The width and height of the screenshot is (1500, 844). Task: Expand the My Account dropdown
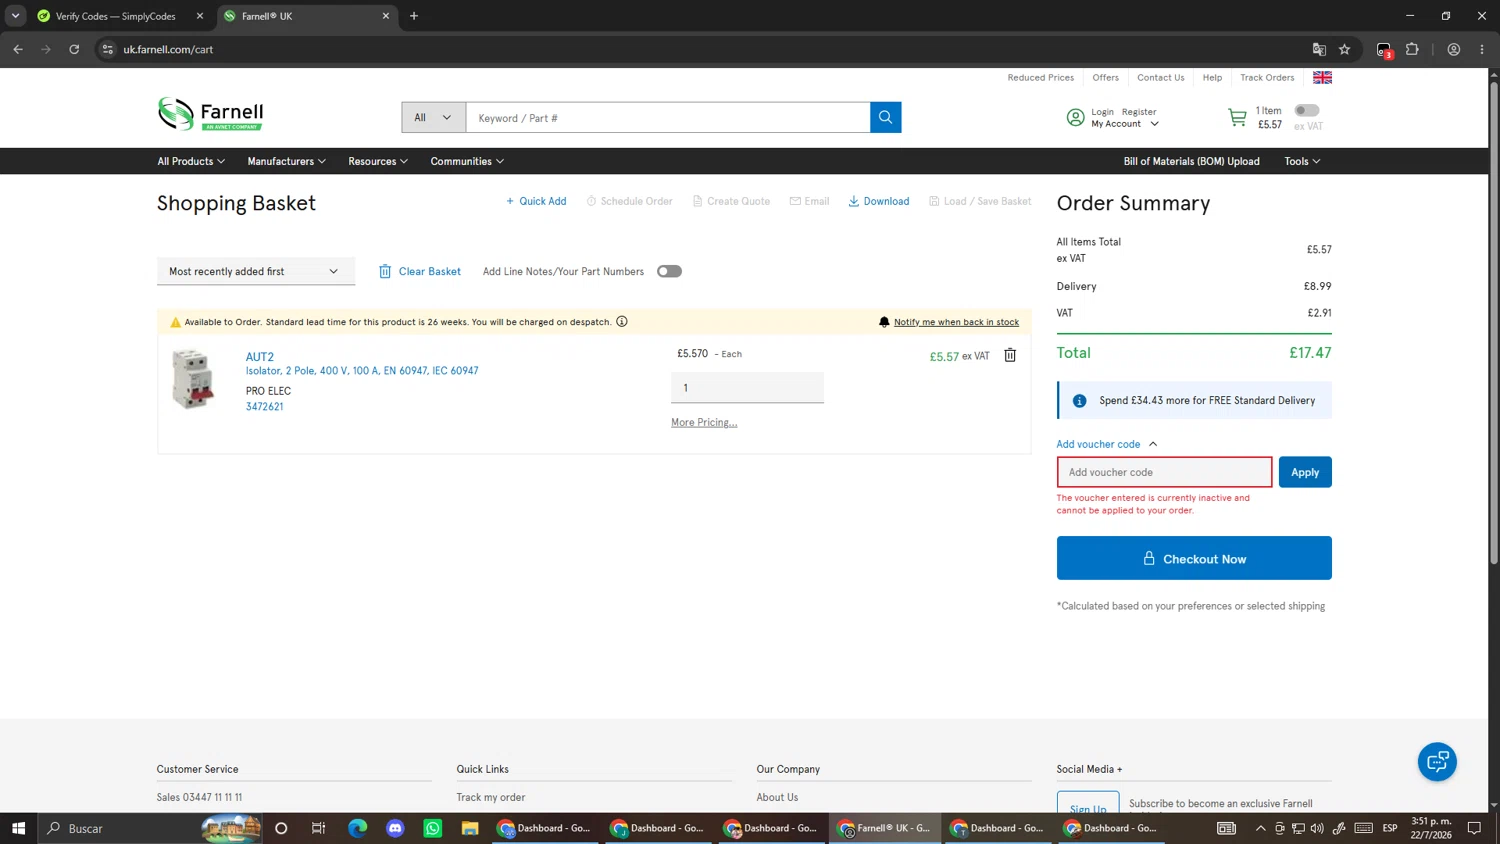[x=1125, y=124]
